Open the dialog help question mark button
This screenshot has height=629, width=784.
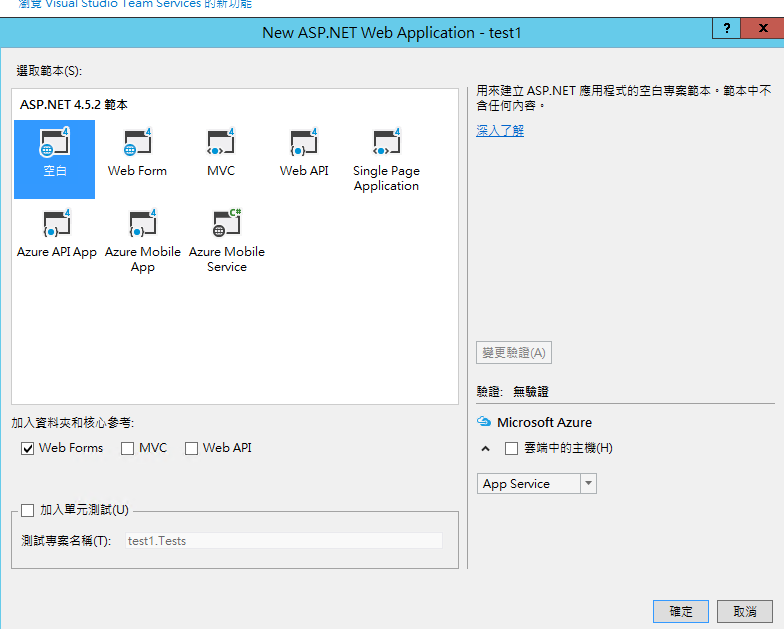click(726, 28)
